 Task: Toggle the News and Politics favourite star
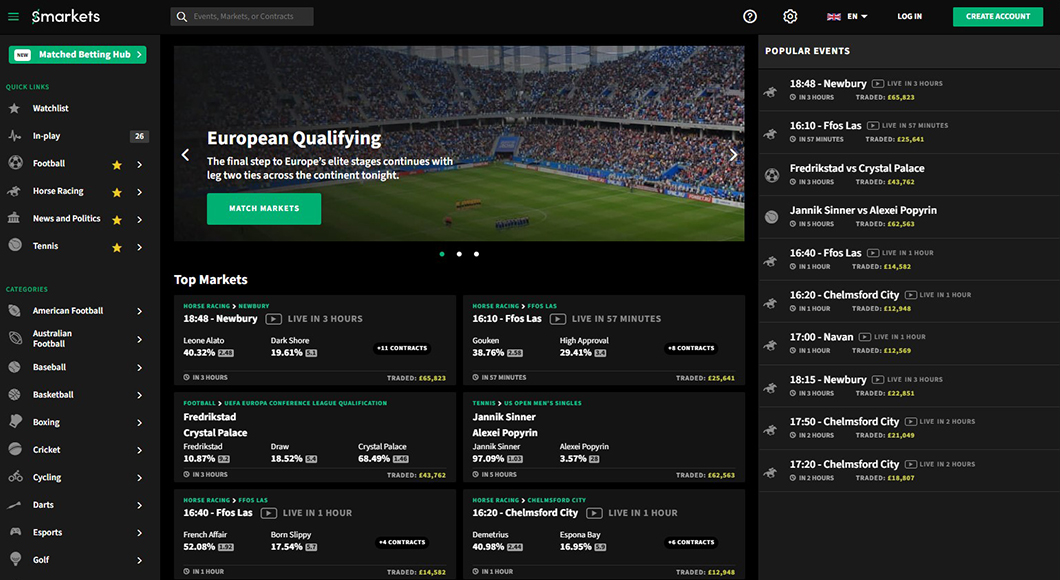click(x=117, y=220)
